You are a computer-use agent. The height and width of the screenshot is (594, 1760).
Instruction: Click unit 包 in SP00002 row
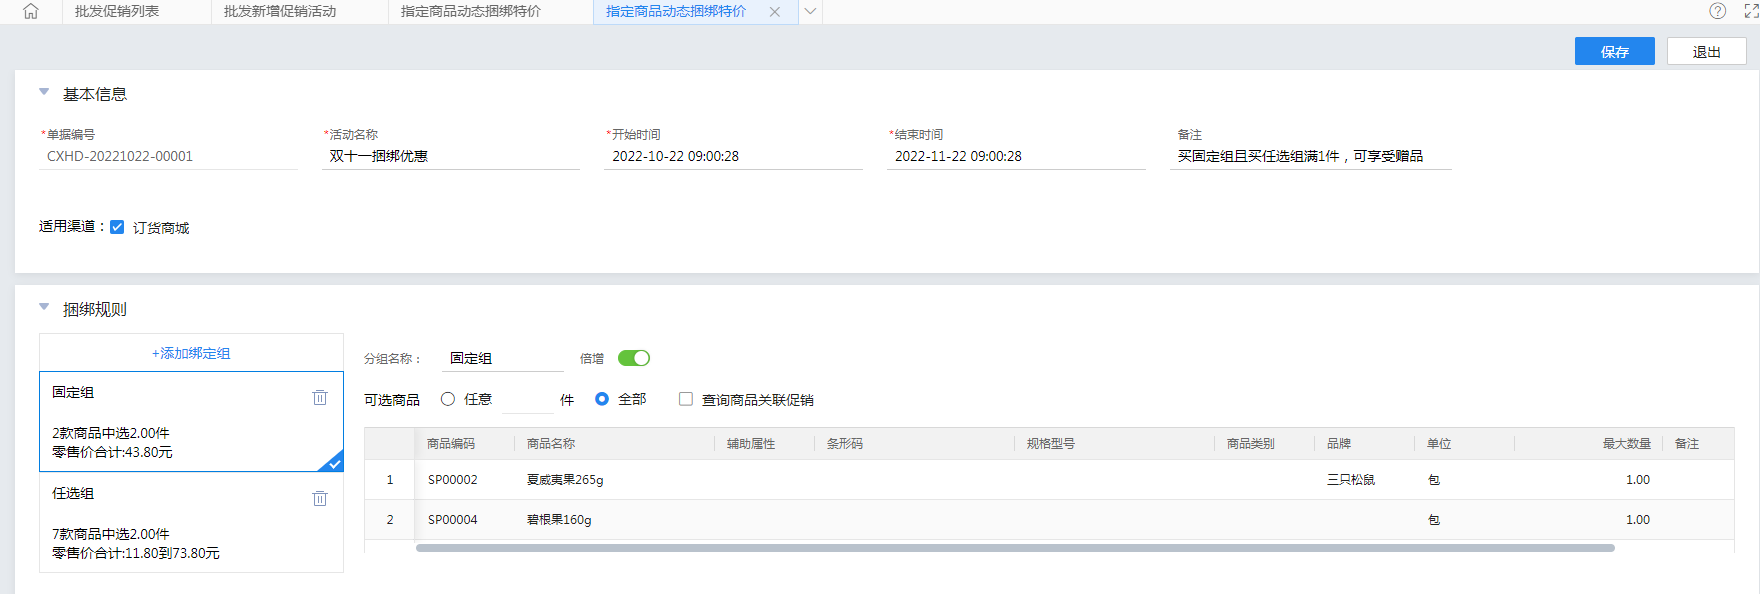pyautogui.click(x=1434, y=480)
